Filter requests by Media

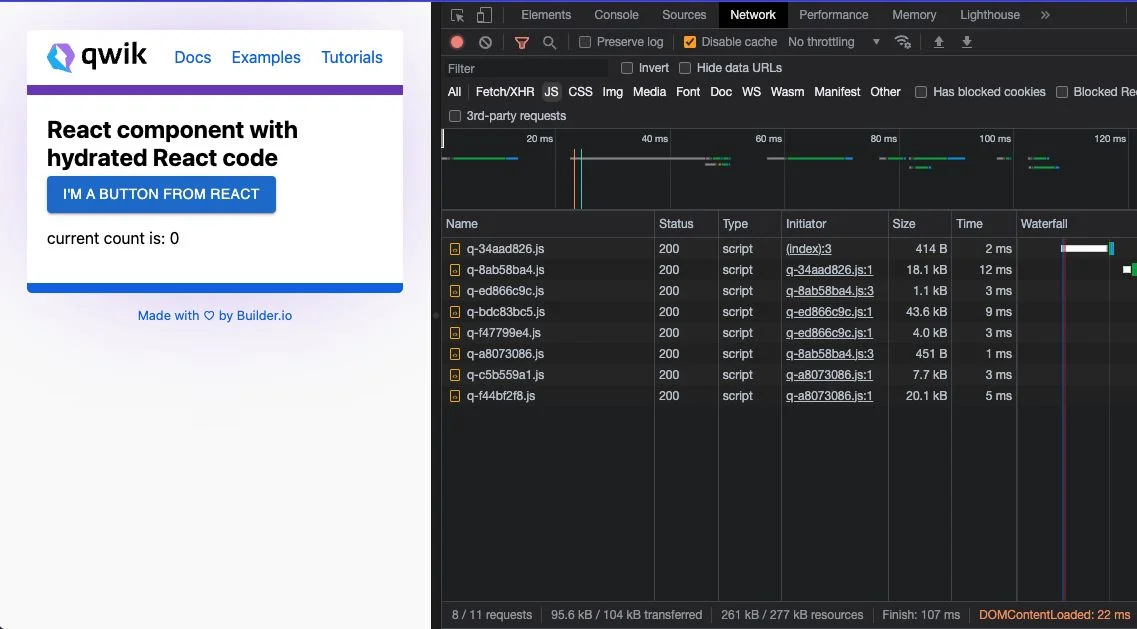(649, 92)
